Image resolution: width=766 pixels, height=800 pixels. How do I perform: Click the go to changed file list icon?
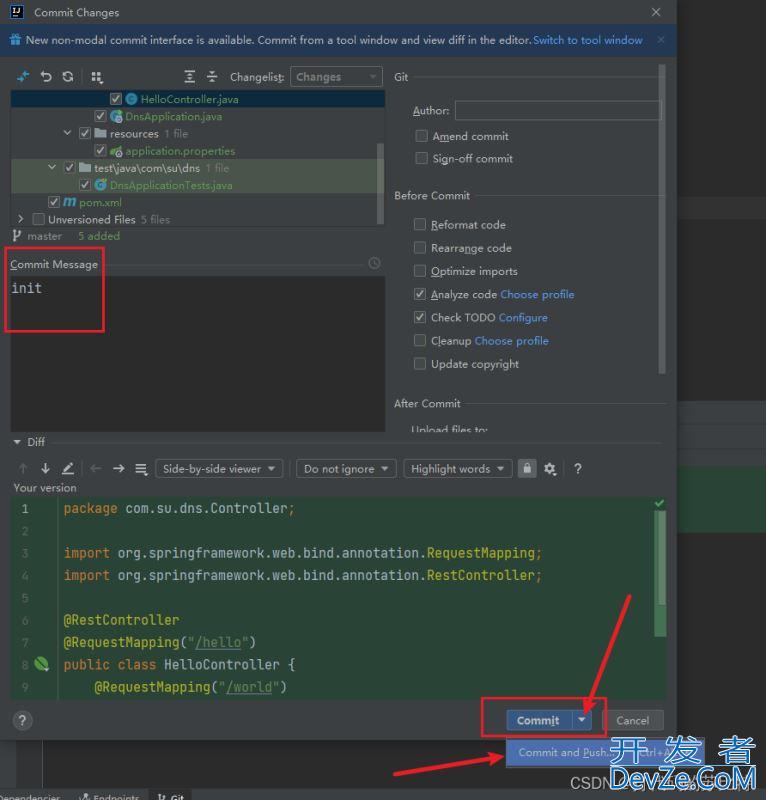(141, 469)
